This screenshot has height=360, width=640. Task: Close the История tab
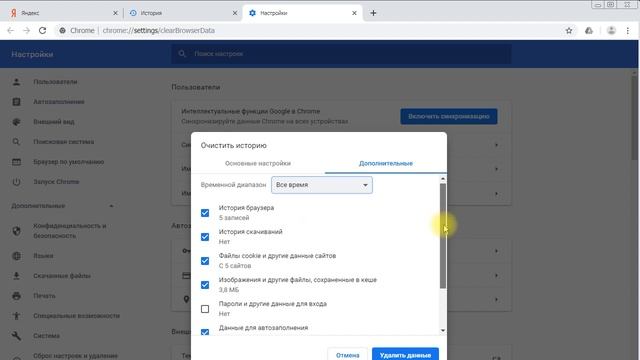[235, 13]
